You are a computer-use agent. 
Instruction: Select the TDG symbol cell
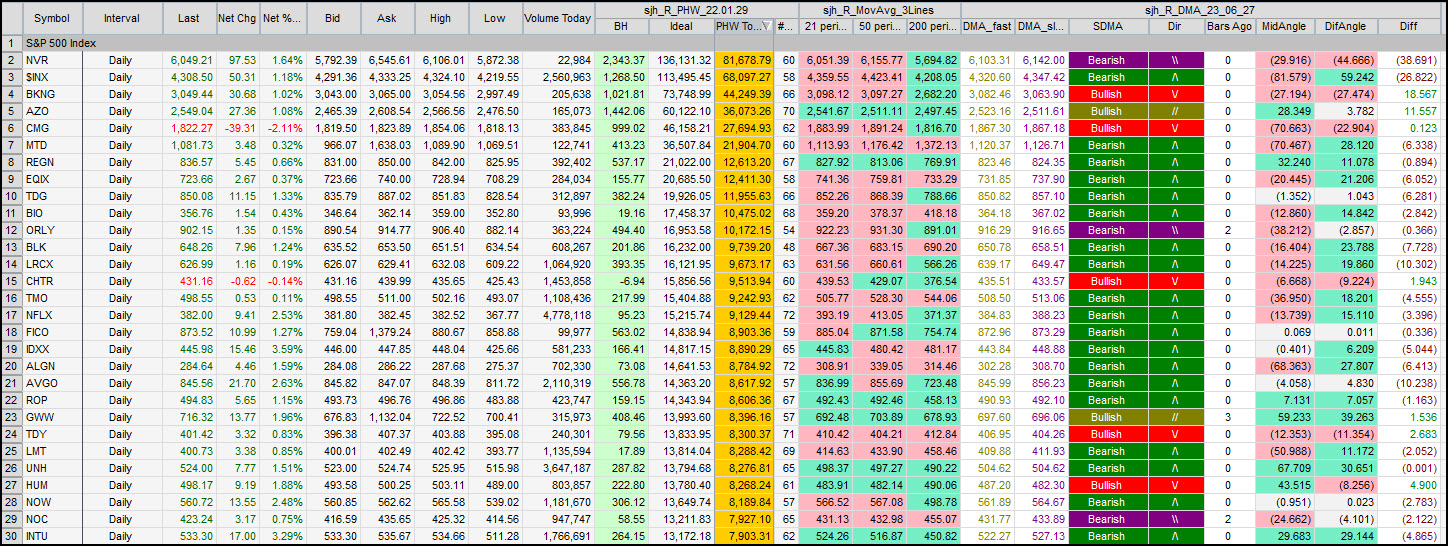click(x=51, y=197)
